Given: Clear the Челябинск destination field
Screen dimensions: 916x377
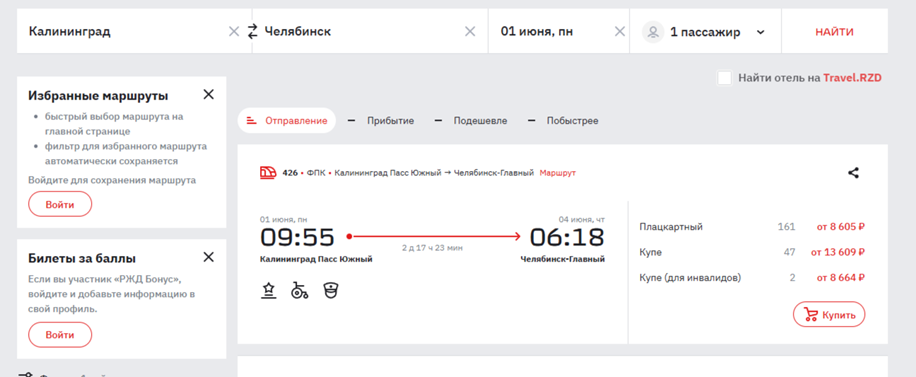Looking at the screenshot, I should click(x=470, y=32).
